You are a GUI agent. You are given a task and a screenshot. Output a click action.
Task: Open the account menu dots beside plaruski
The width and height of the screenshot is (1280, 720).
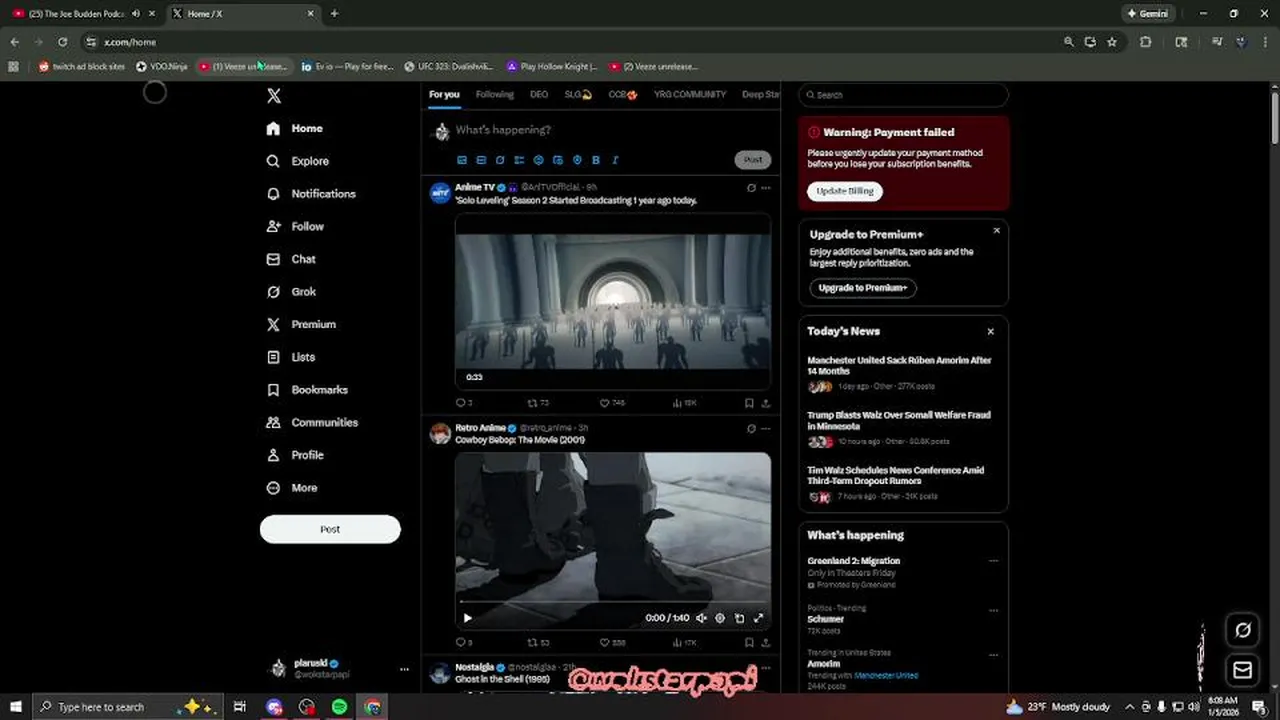404,669
